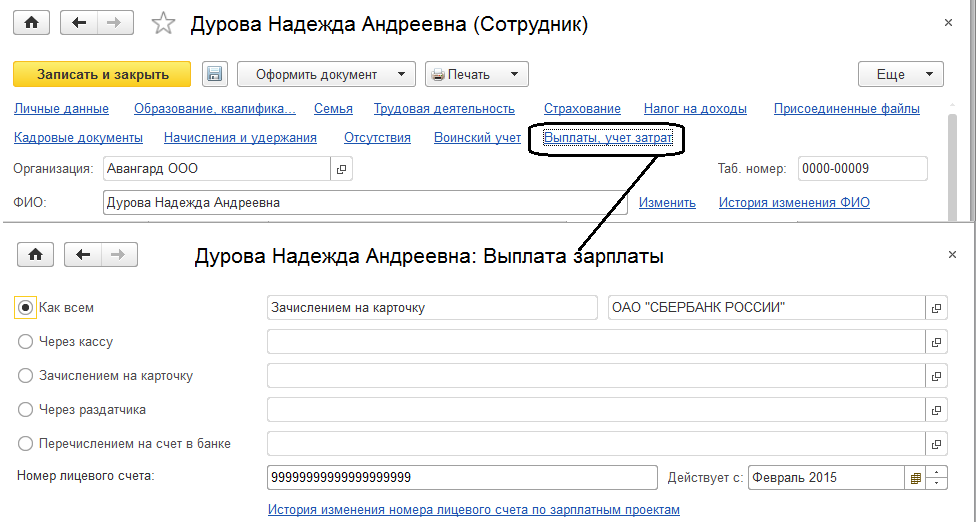This screenshot has height=522, width=976.
Task: Add employee card to favorites star
Action: (164, 24)
